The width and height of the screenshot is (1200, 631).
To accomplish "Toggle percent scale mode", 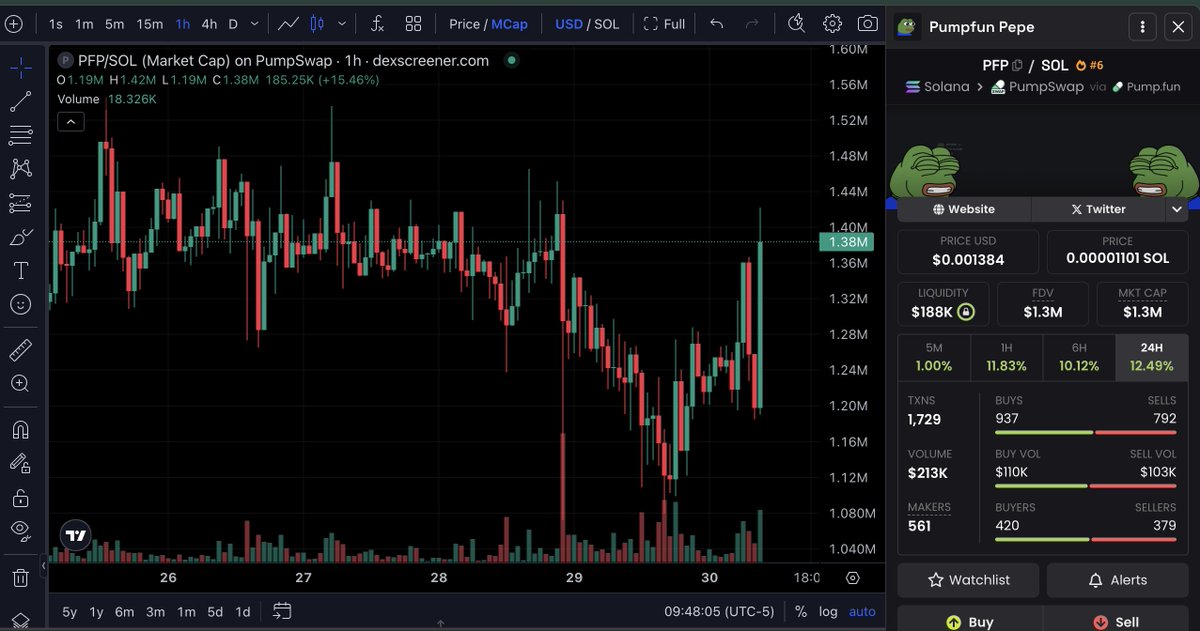I will click(801, 612).
